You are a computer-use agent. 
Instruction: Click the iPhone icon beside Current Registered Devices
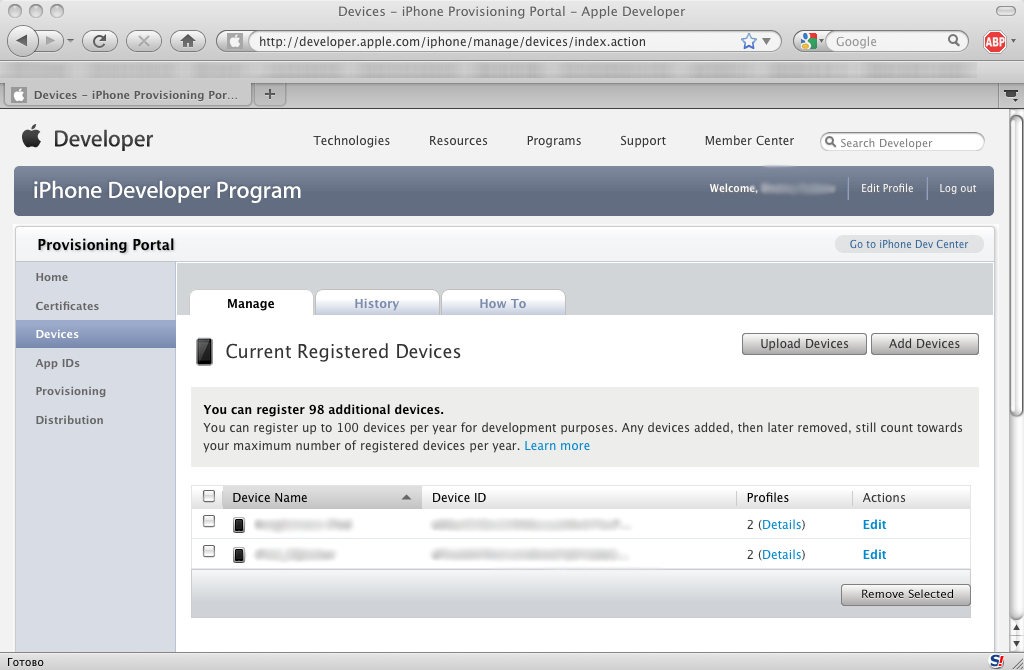click(204, 351)
